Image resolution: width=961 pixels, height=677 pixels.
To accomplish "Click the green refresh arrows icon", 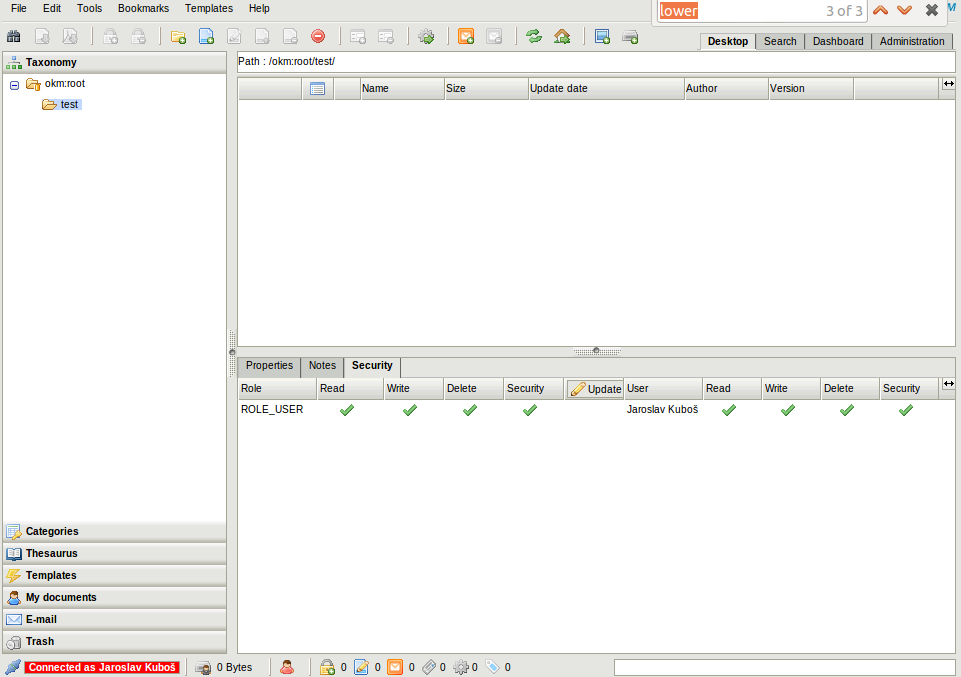I will [534, 37].
